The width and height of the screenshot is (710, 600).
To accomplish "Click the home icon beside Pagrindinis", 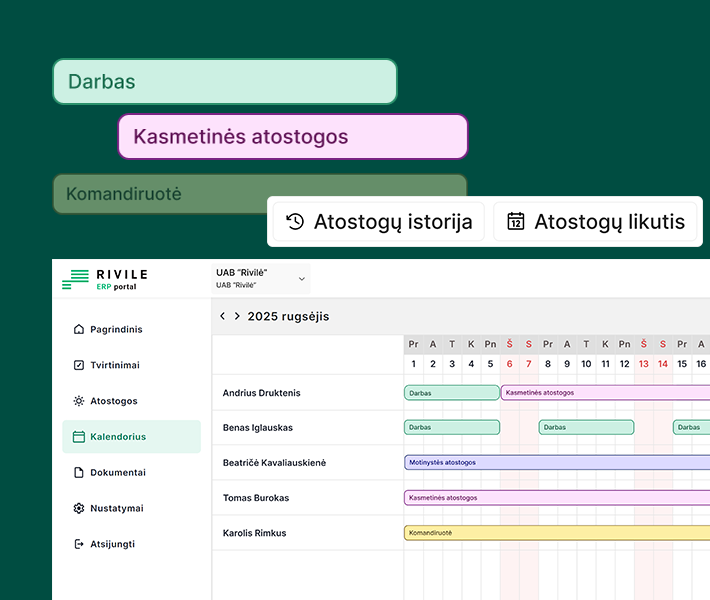I will coord(79,329).
